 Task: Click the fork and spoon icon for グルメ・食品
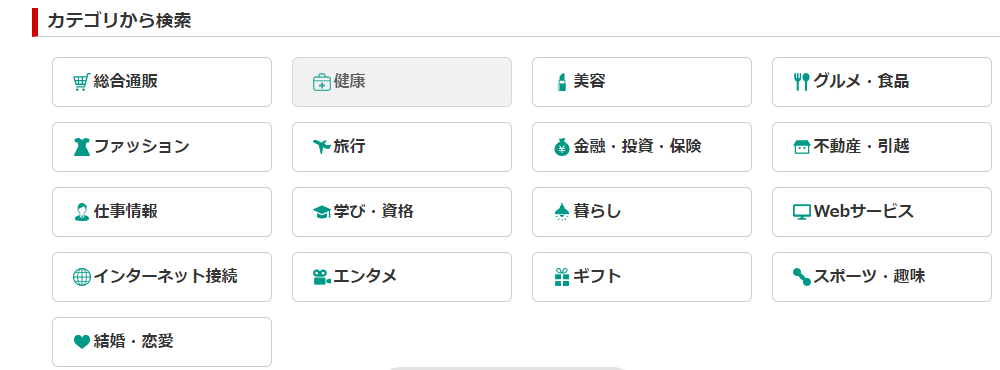pyautogui.click(x=802, y=82)
